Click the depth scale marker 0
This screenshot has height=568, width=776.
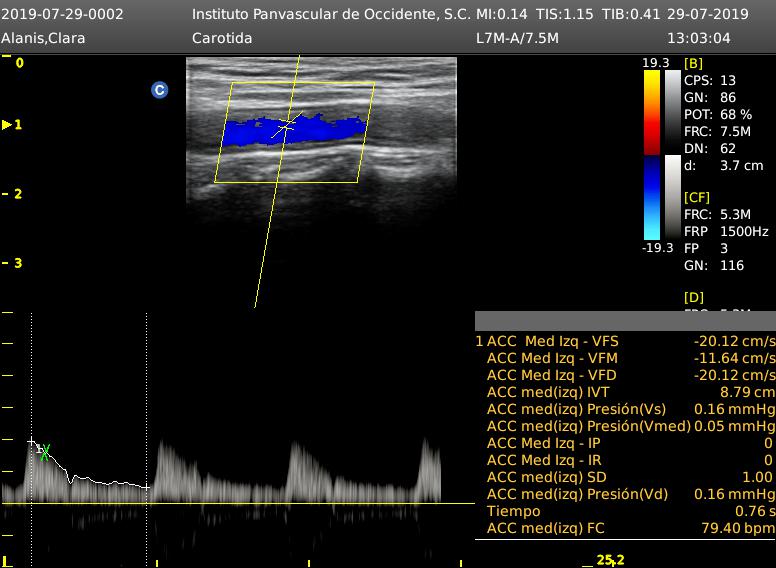[19, 63]
